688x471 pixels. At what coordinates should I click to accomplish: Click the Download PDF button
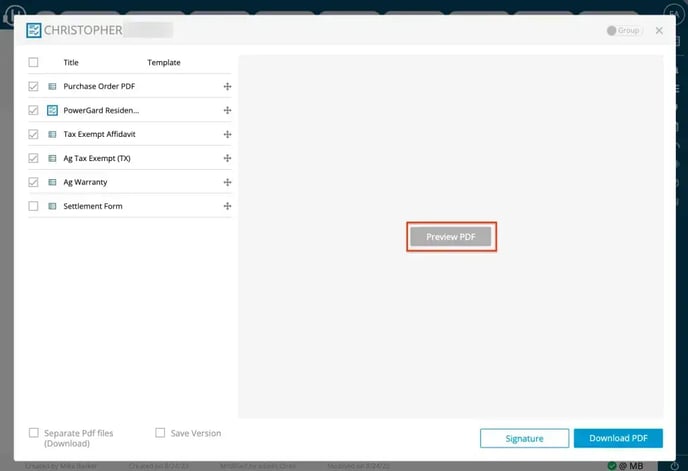617,438
